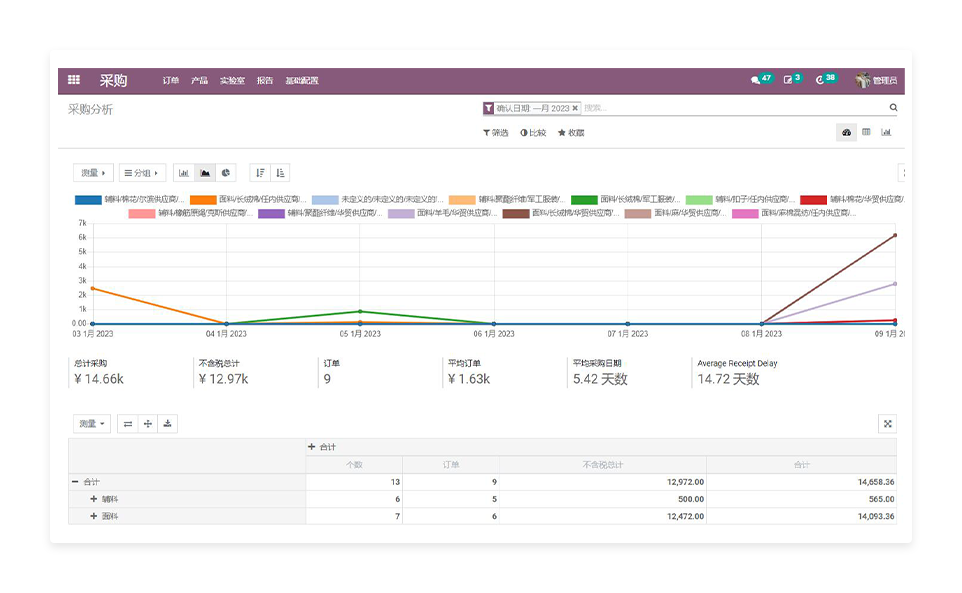Screen dimensions: 962x593
Task: Open pivot table in full screen
Action: (x=887, y=424)
